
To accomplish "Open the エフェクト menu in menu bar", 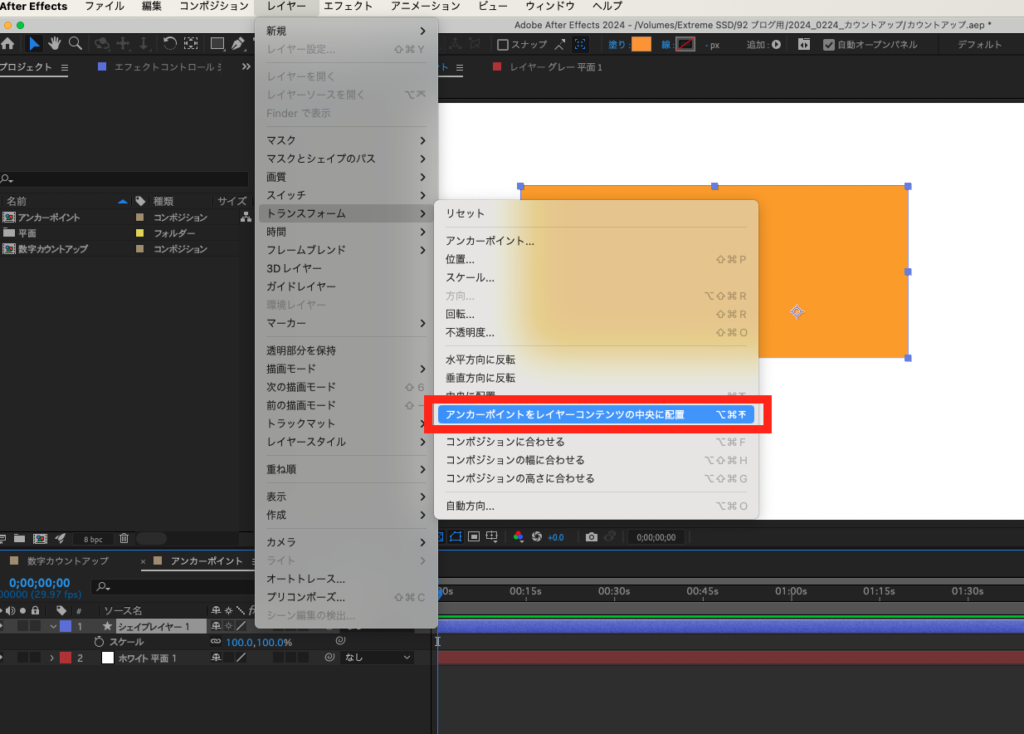I will click(x=348, y=6).
